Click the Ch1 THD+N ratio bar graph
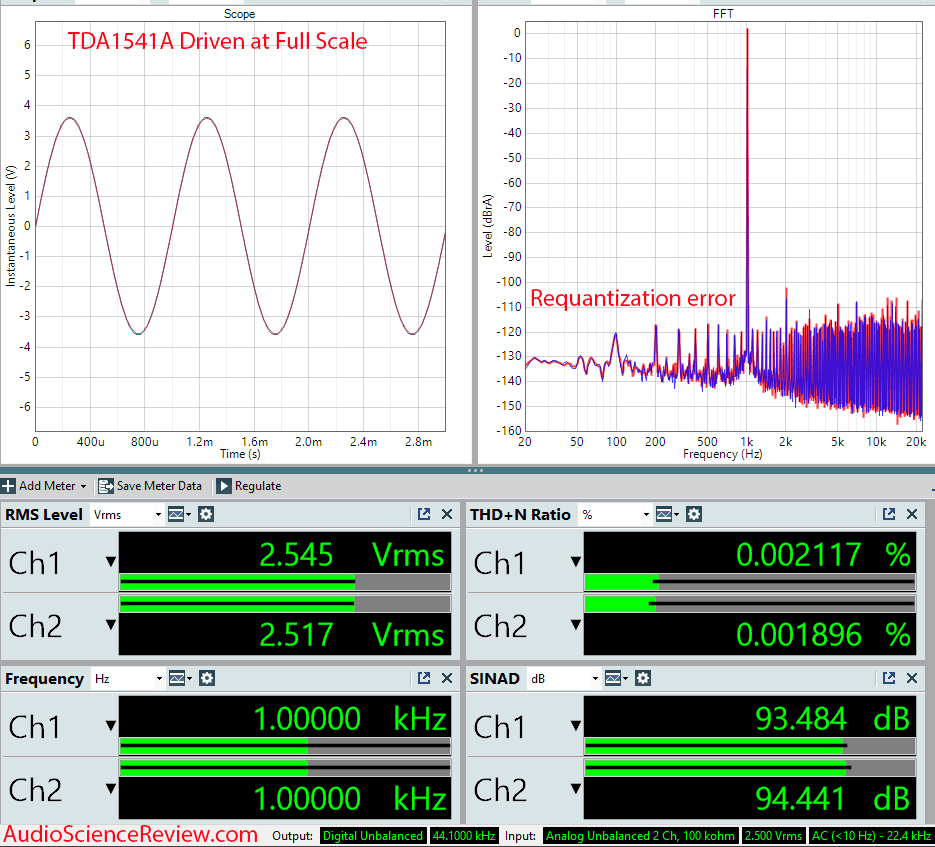Screen dimensions: 935x847 750,582
